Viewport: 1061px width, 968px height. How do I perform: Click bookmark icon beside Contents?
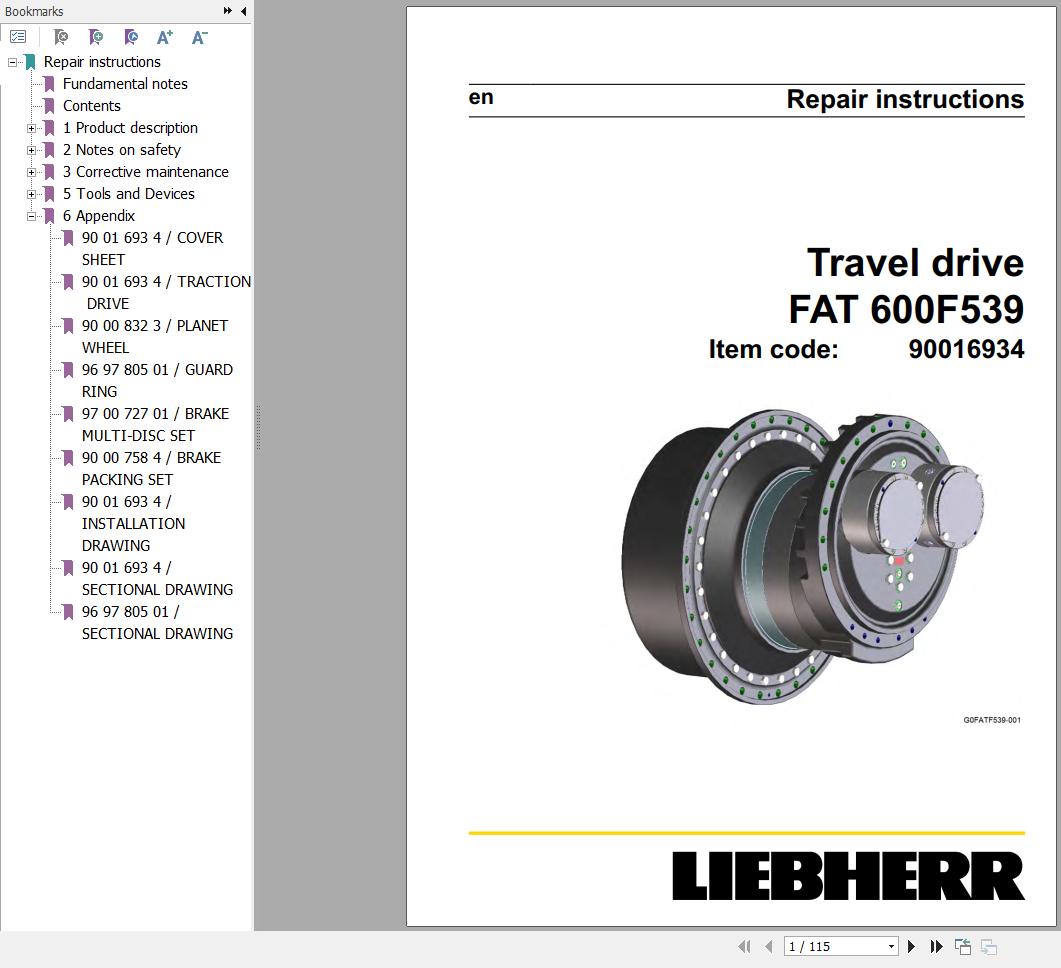(x=49, y=106)
